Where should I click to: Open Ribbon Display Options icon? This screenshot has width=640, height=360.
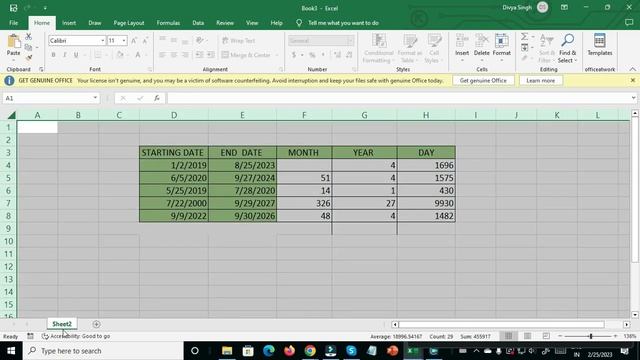564,7
